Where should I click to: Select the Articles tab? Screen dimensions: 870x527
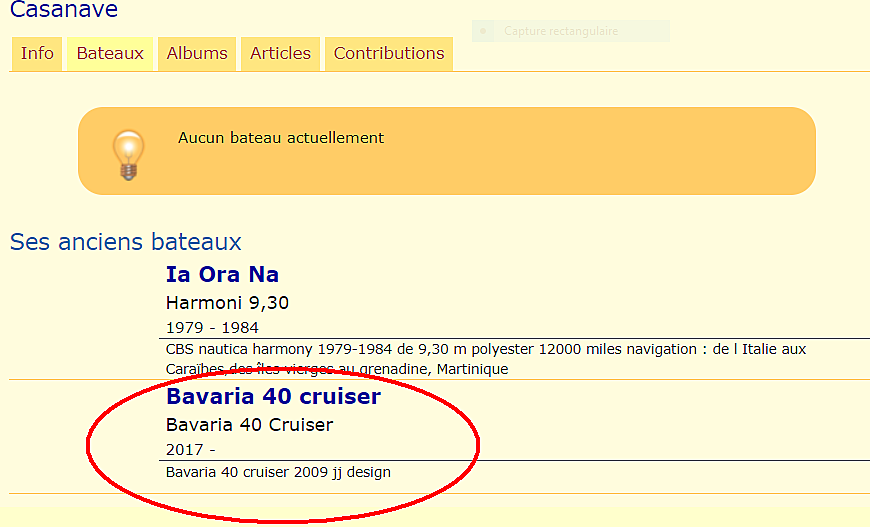(280, 54)
